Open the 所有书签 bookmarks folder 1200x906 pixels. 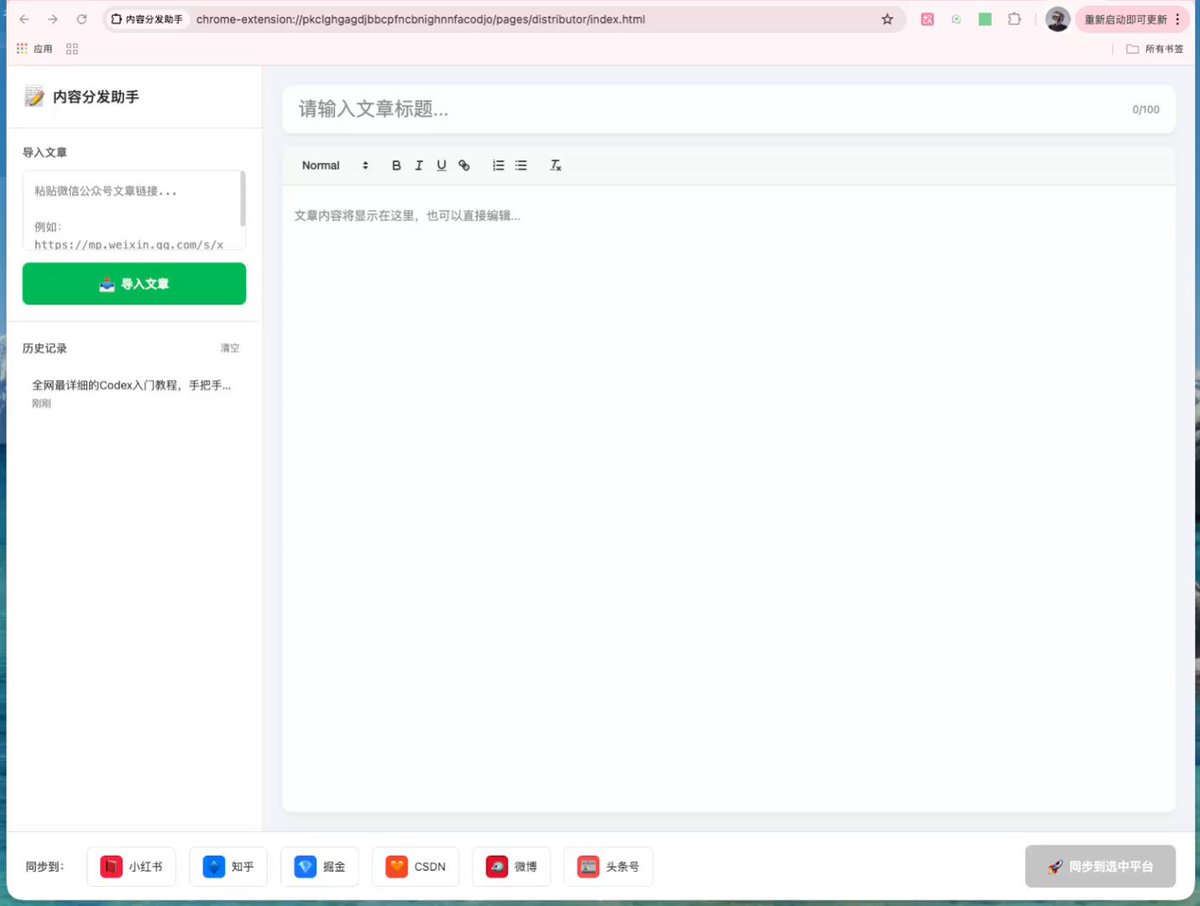[x=1154, y=49]
